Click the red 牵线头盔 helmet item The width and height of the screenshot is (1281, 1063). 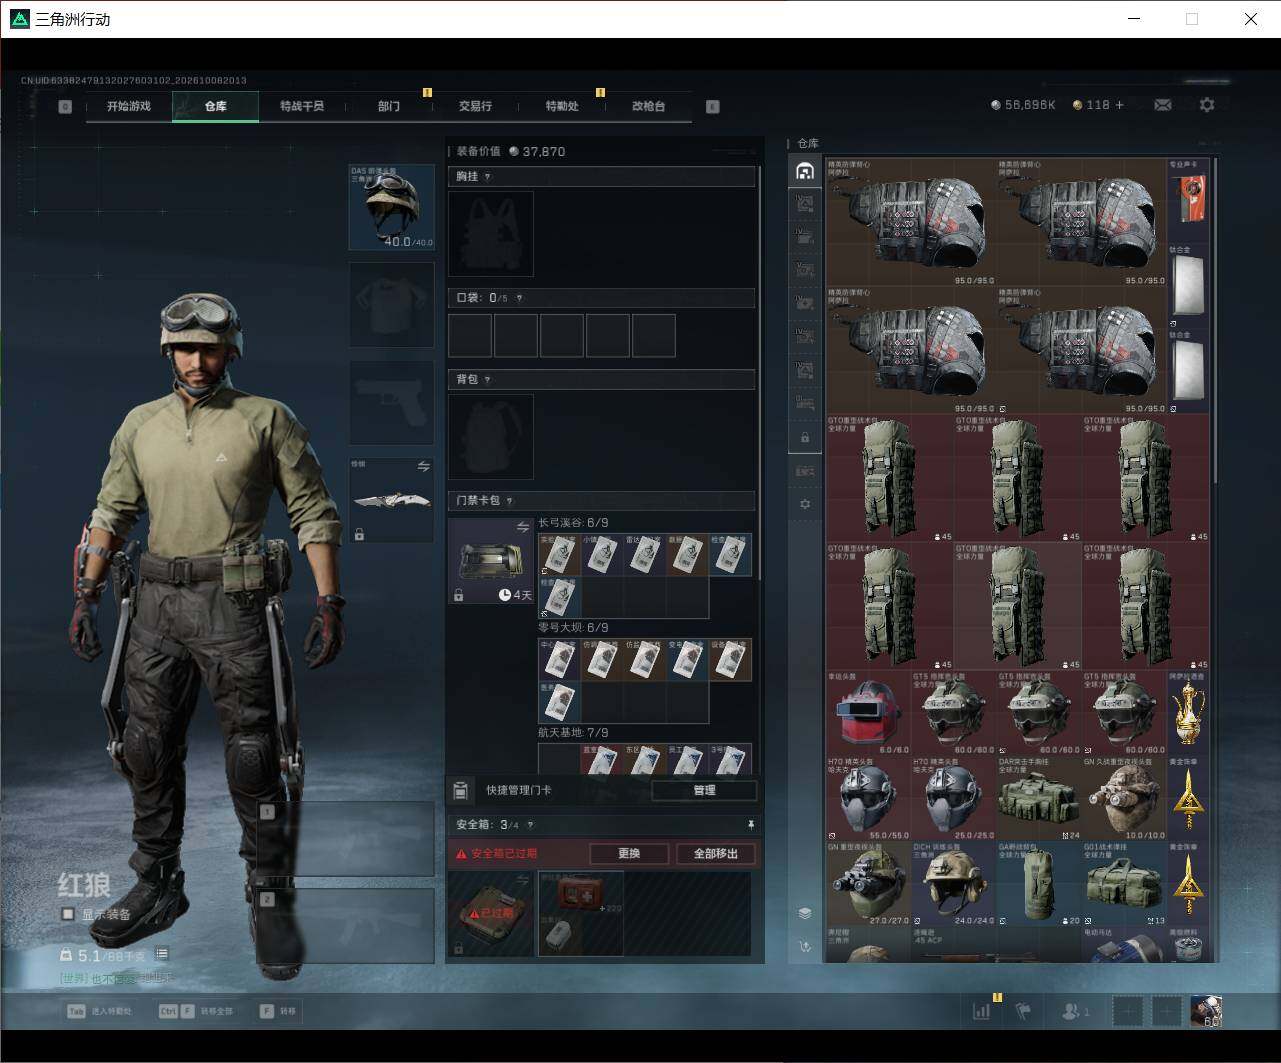tap(868, 713)
